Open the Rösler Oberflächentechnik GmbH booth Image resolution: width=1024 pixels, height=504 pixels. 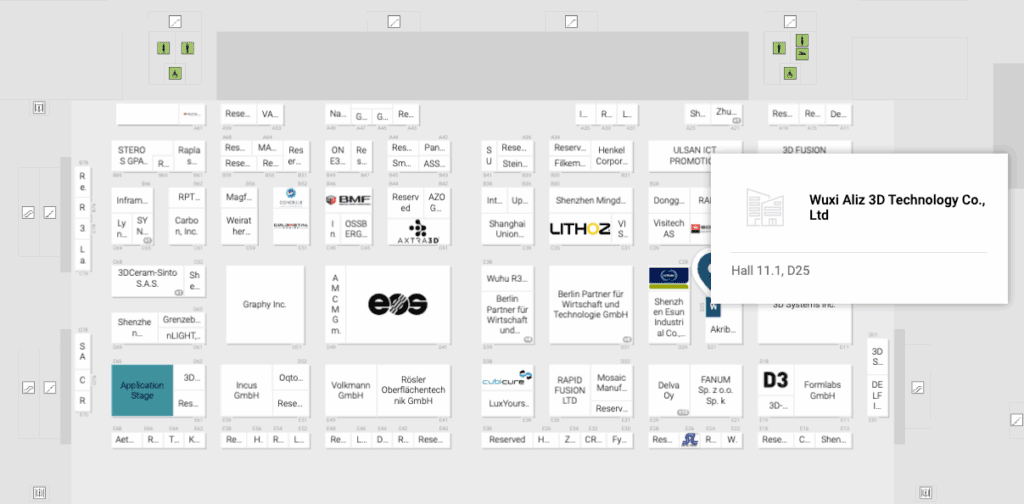(x=418, y=389)
